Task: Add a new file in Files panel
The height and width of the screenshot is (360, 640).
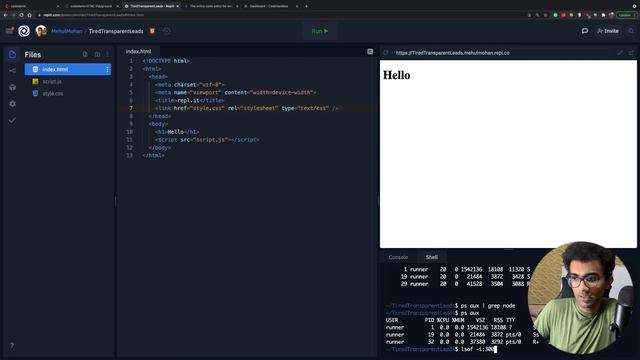Action: click(x=85, y=54)
